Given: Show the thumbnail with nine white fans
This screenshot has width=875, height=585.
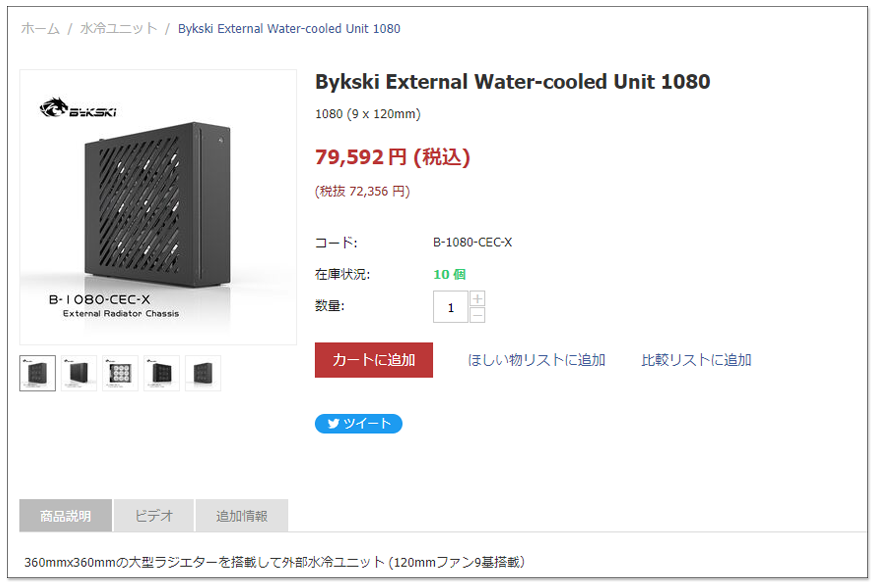Looking at the screenshot, I should coord(120,373).
